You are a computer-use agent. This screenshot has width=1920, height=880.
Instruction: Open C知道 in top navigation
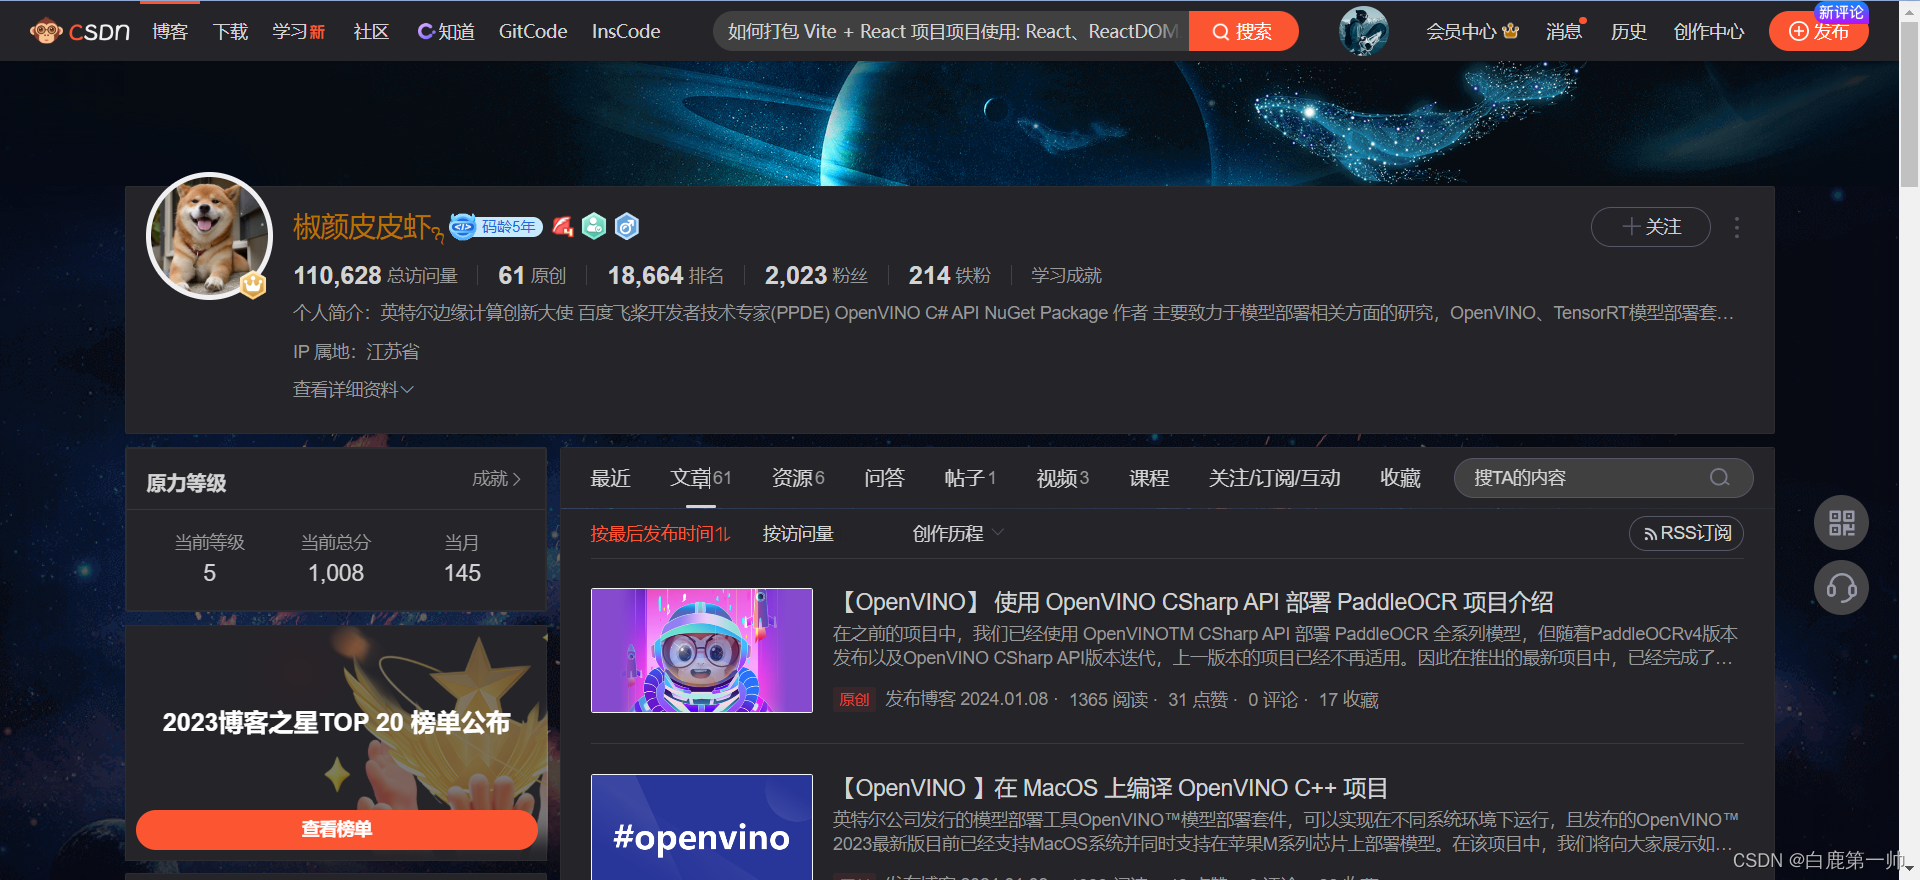[446, 31]
